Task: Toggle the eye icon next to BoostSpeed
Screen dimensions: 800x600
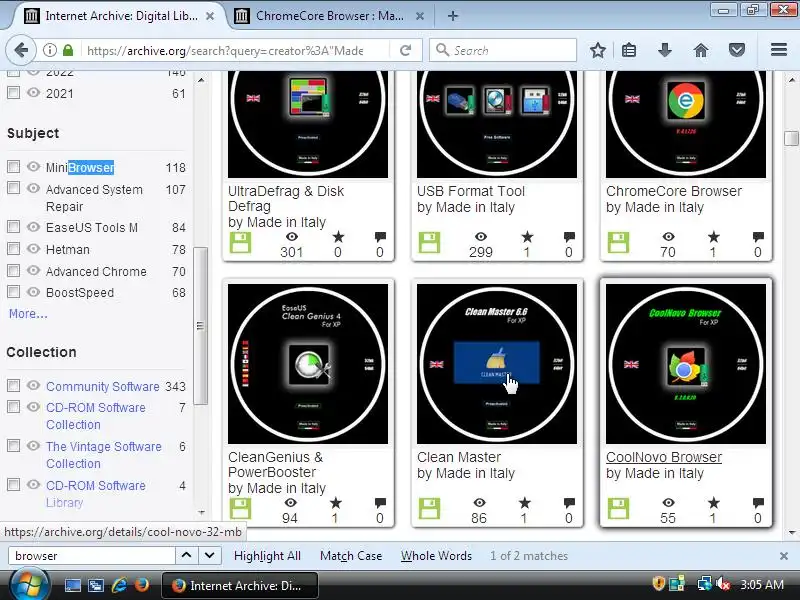Action: coord(33,292)
